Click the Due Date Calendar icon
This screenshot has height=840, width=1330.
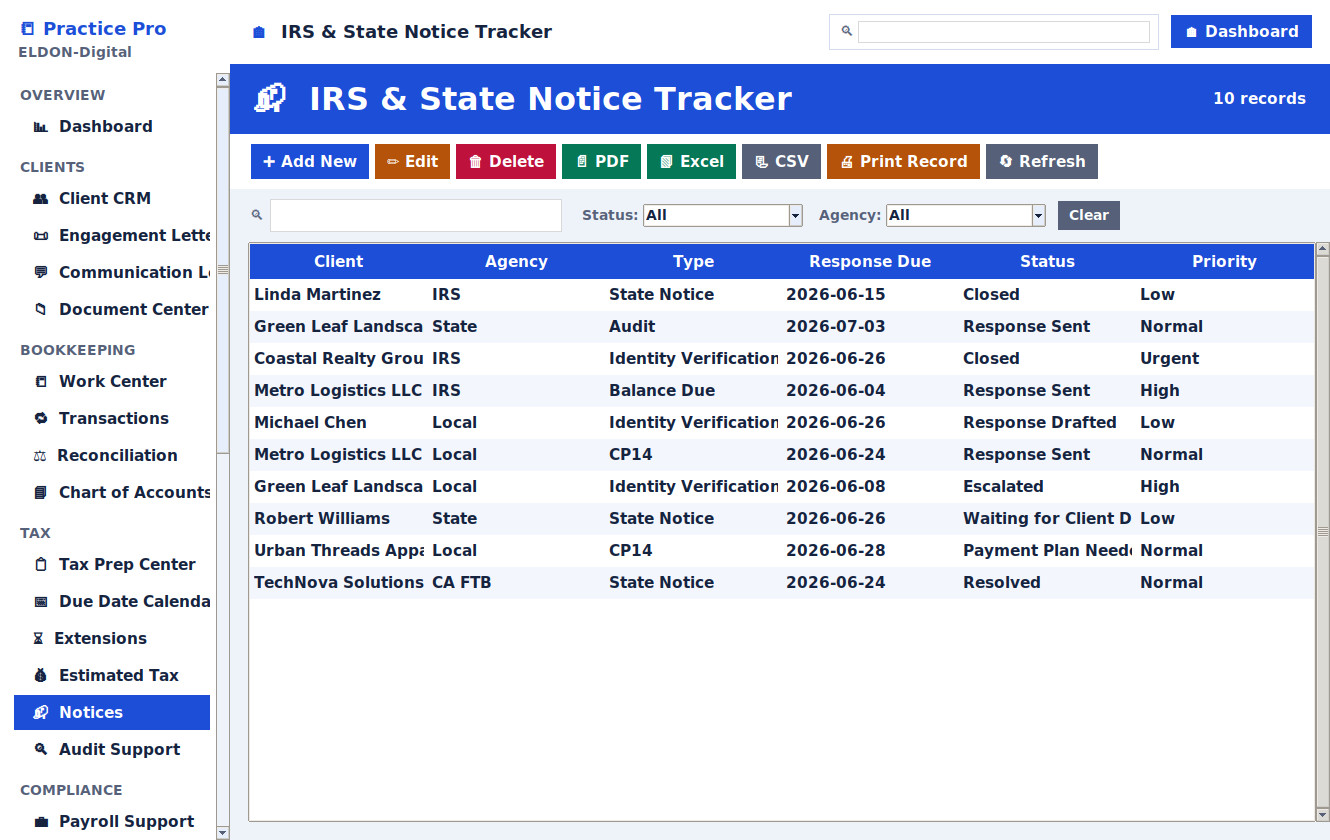tap(41, 602)
